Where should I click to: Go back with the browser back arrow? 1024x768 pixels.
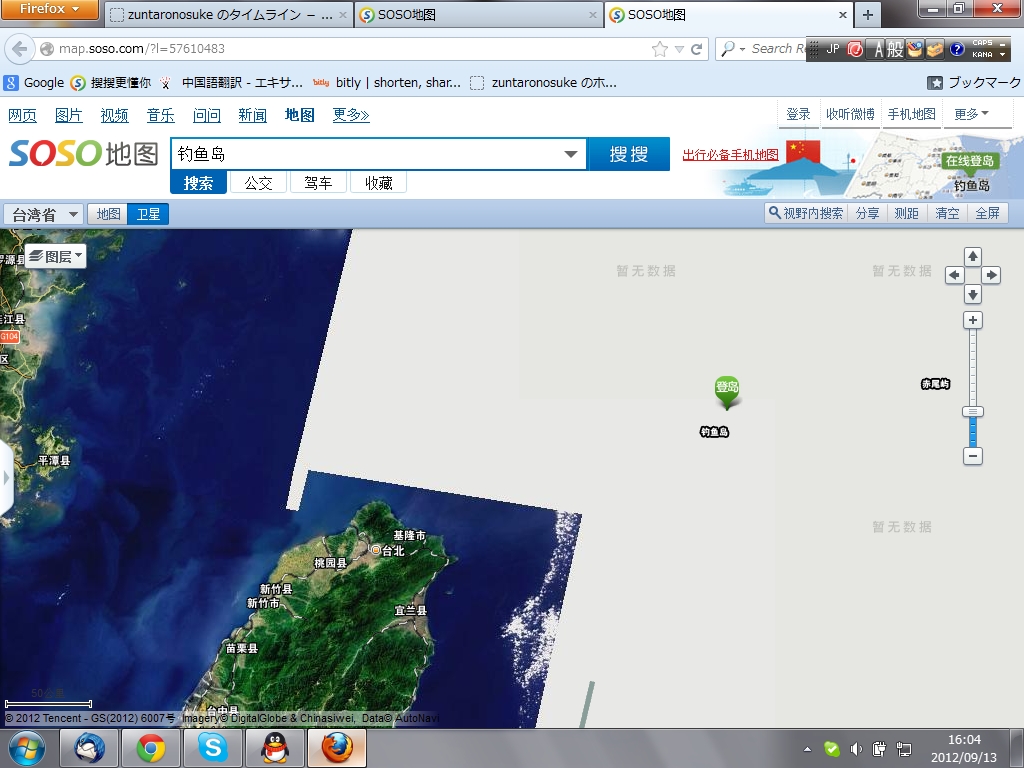click(x=20, y=49)
